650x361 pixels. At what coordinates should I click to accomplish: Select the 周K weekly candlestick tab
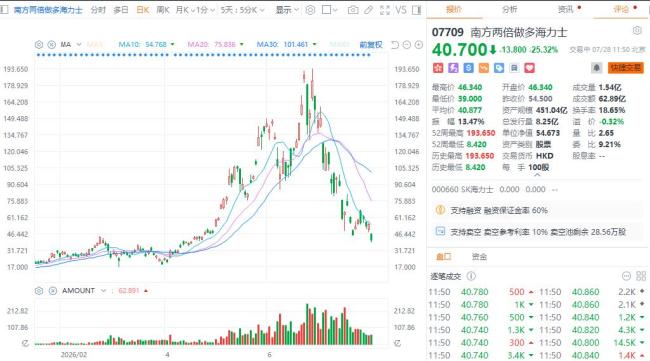pos(163,10)
